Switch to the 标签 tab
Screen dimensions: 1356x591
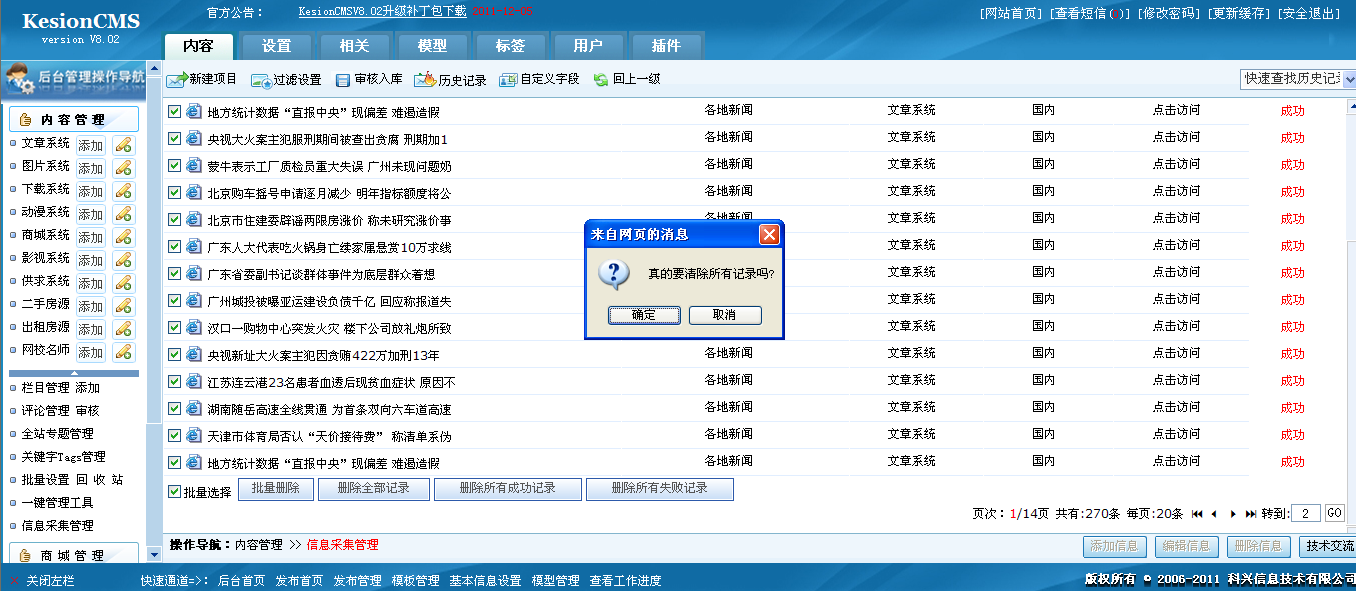tap(511, 46)
